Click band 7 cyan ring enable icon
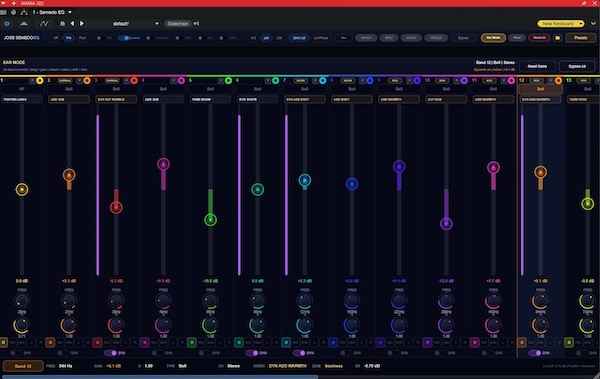Screen dimensions: 600x379 point(323,80)
